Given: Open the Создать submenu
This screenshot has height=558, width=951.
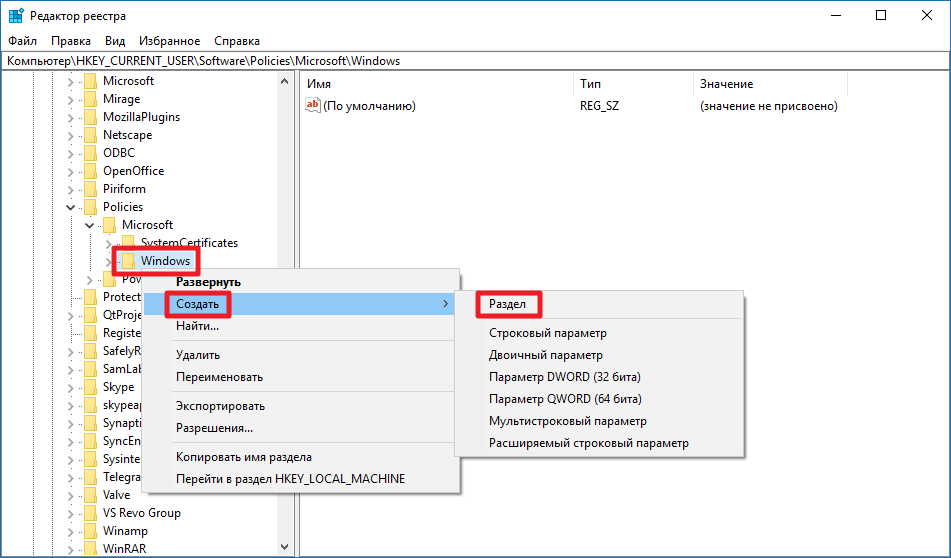Looking at the screenshot, I should [301, 304].
